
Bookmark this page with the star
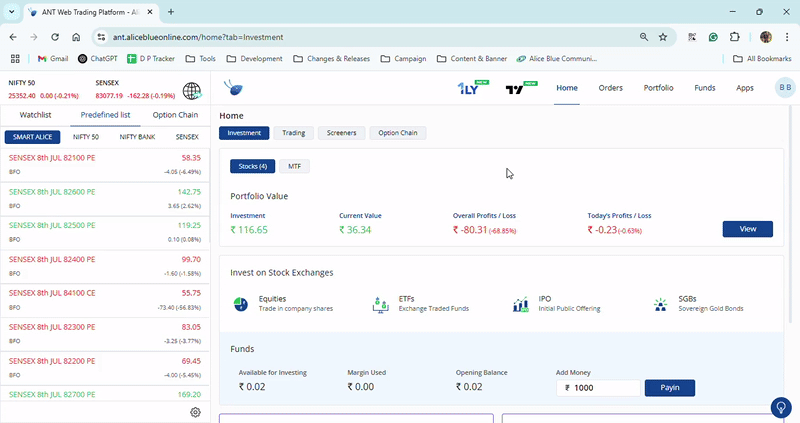[x=663, y=37]
